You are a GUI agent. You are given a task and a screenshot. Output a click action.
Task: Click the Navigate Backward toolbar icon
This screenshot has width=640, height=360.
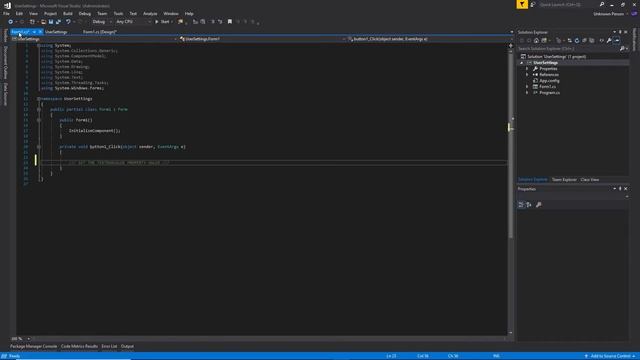point(10,22)
